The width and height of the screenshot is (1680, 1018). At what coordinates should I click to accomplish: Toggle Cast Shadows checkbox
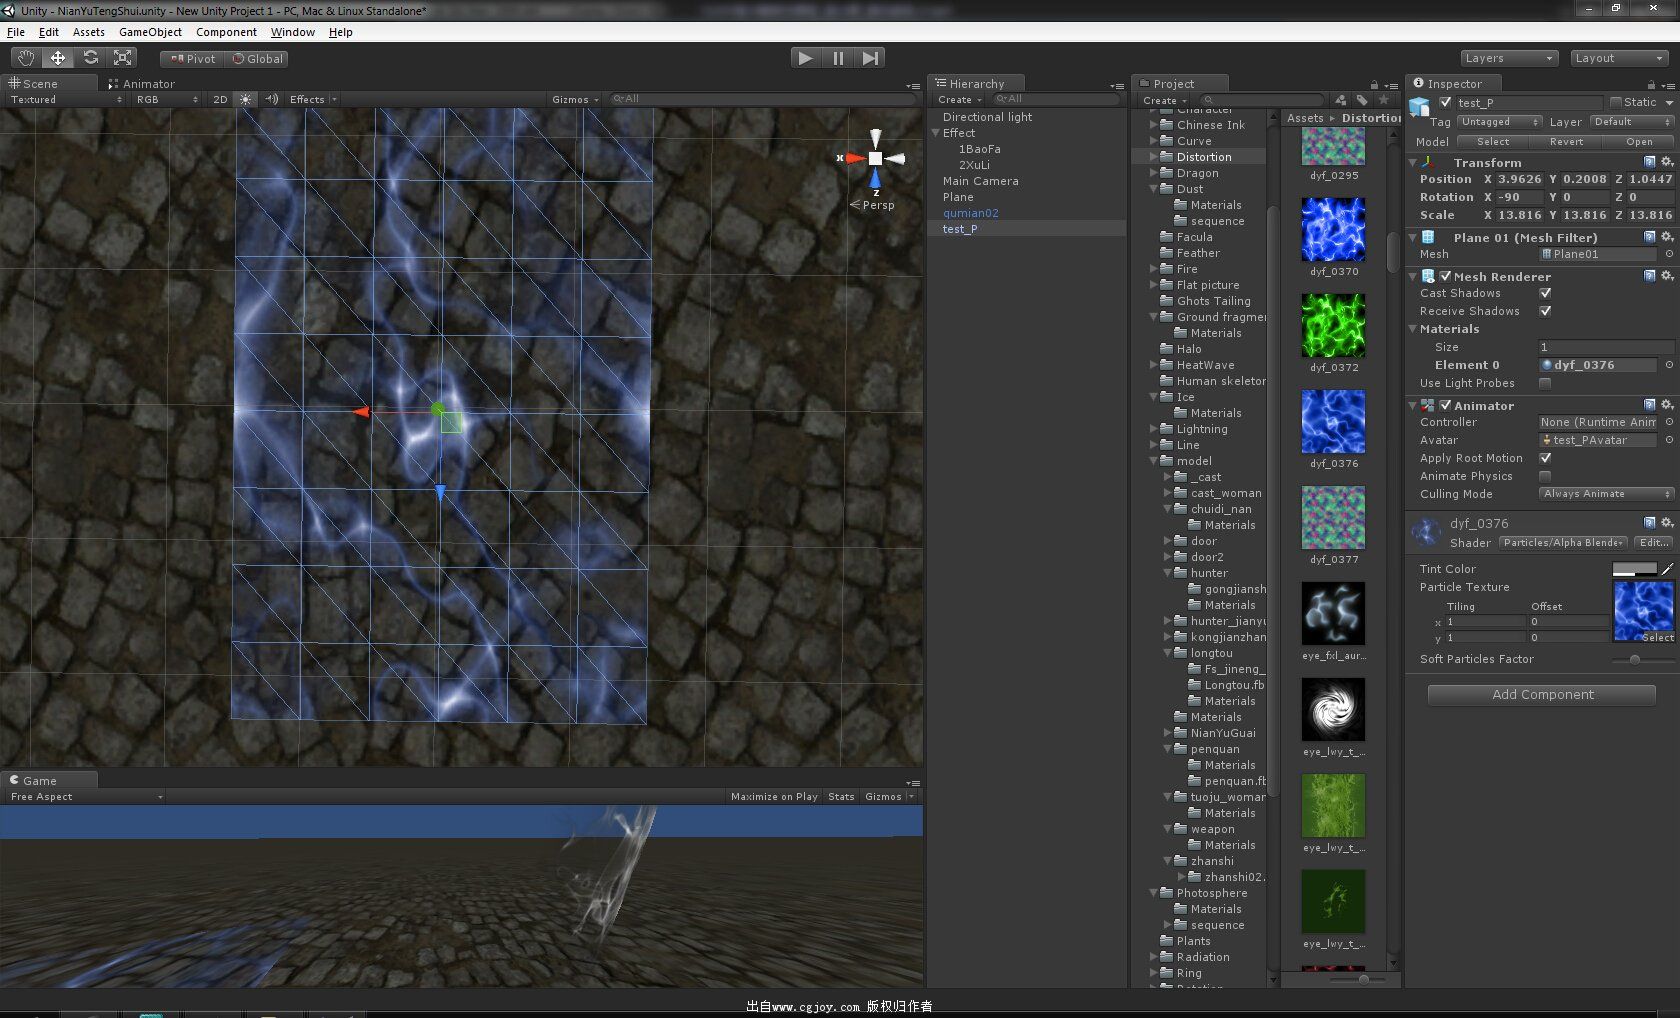tap(1545, 293)
